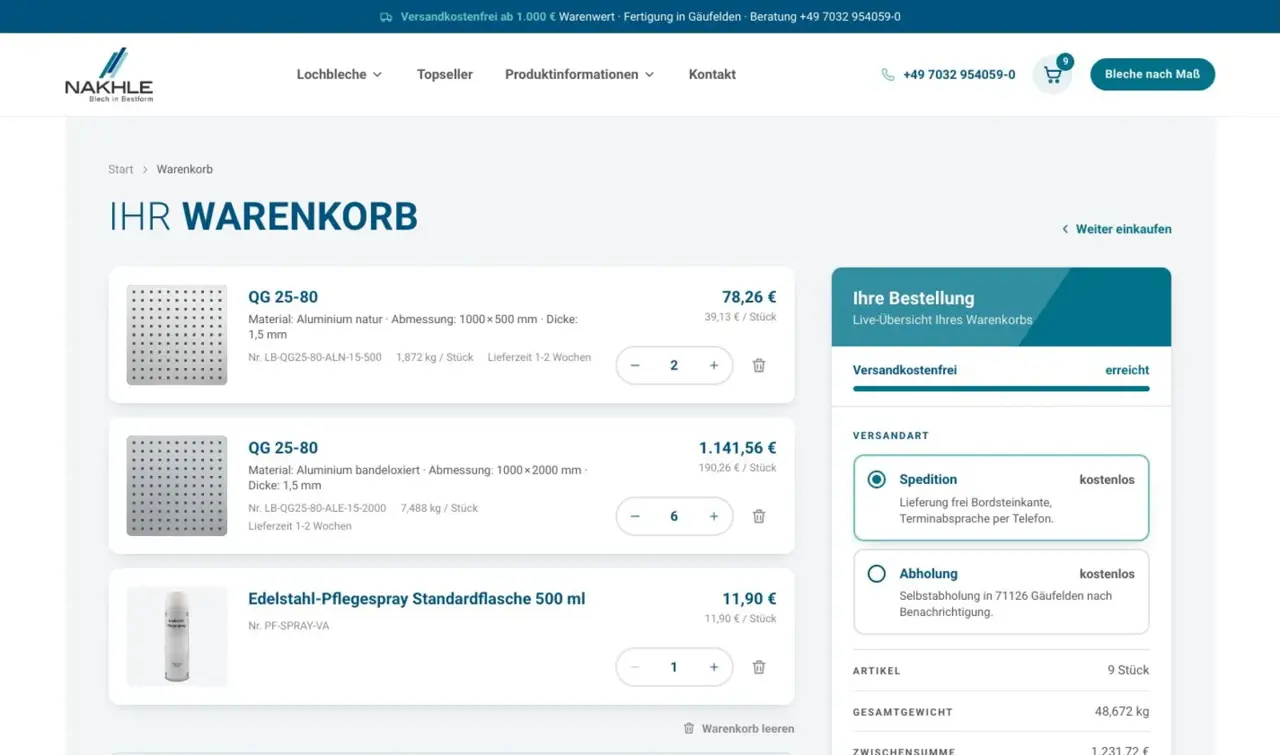
Task: Decrease quantity of Aluminium natur QG 25-80
Action: 635,366
